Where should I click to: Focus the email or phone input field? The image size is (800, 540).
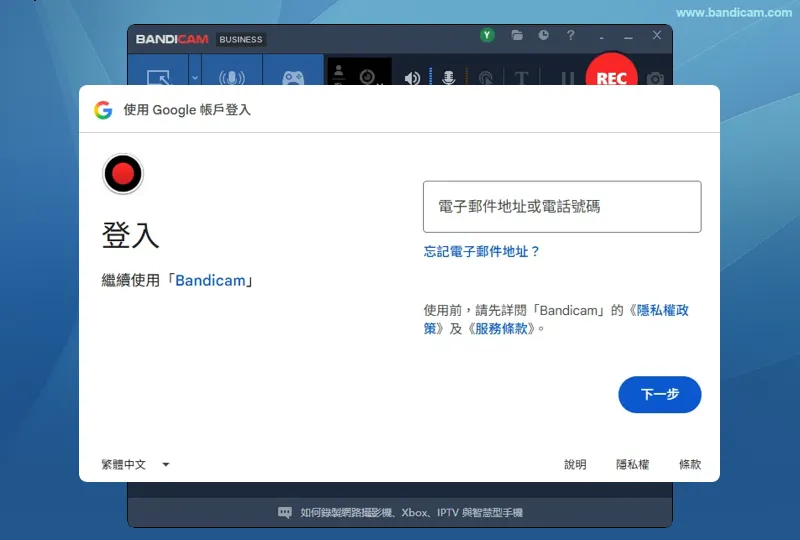(562, 207)
